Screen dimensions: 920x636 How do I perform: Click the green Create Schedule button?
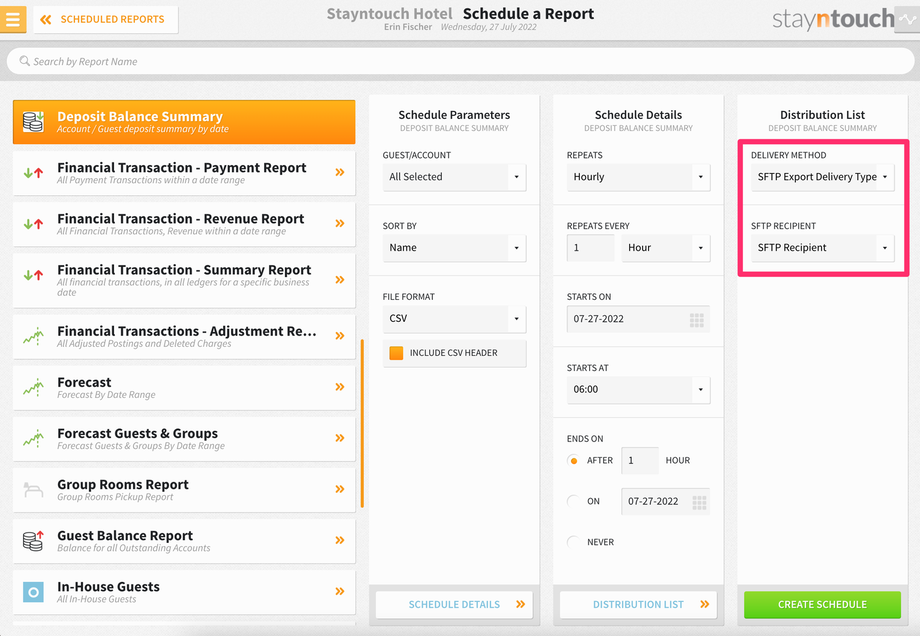point(823,604)
